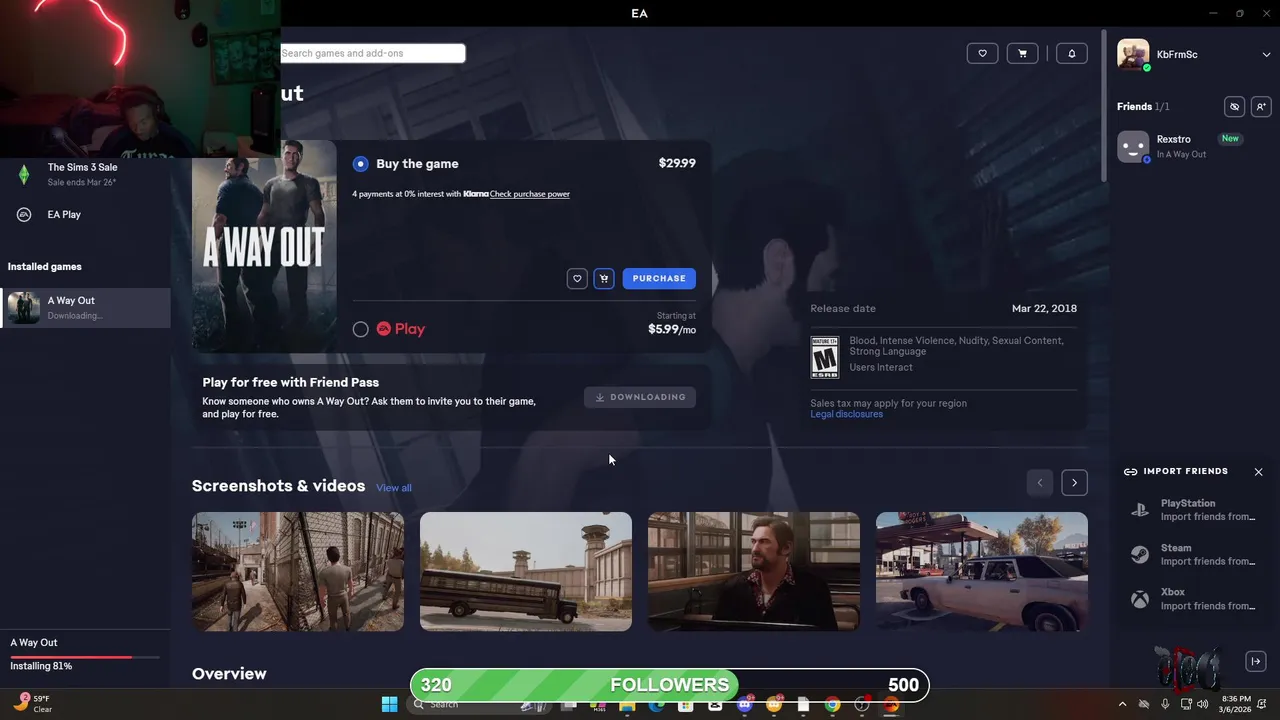Select the EA Play subscription radio option

[361, 329]
